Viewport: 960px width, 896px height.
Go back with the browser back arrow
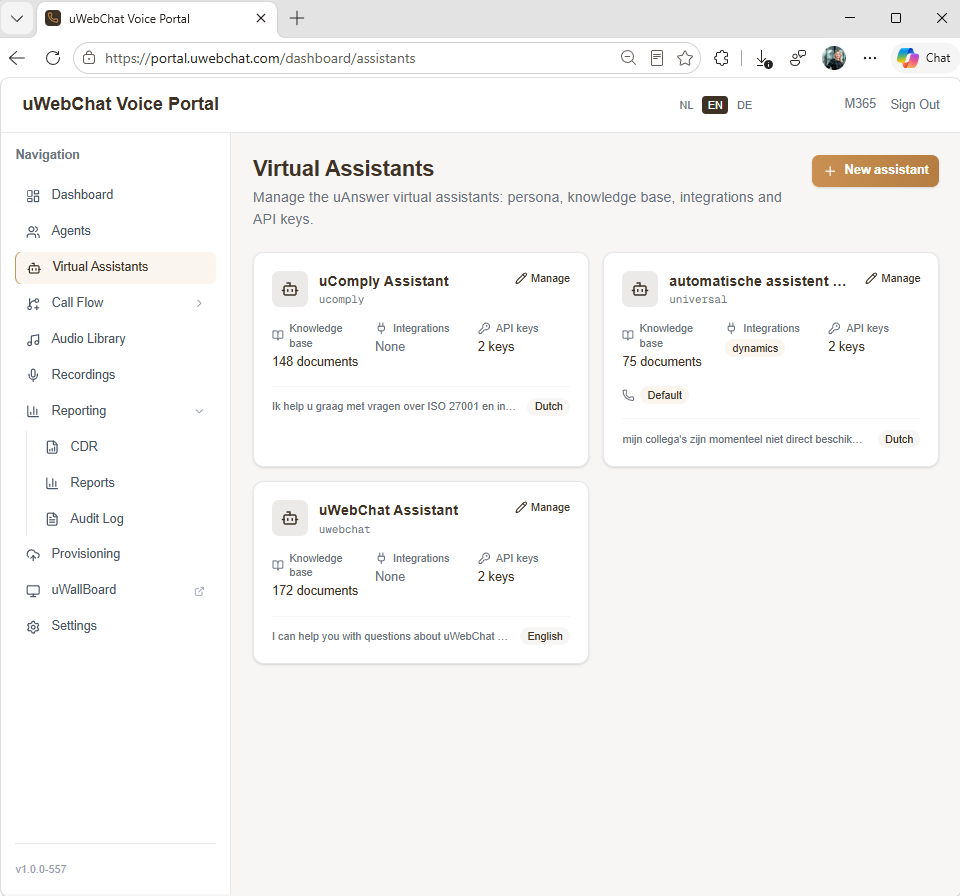tap(17, 58)
